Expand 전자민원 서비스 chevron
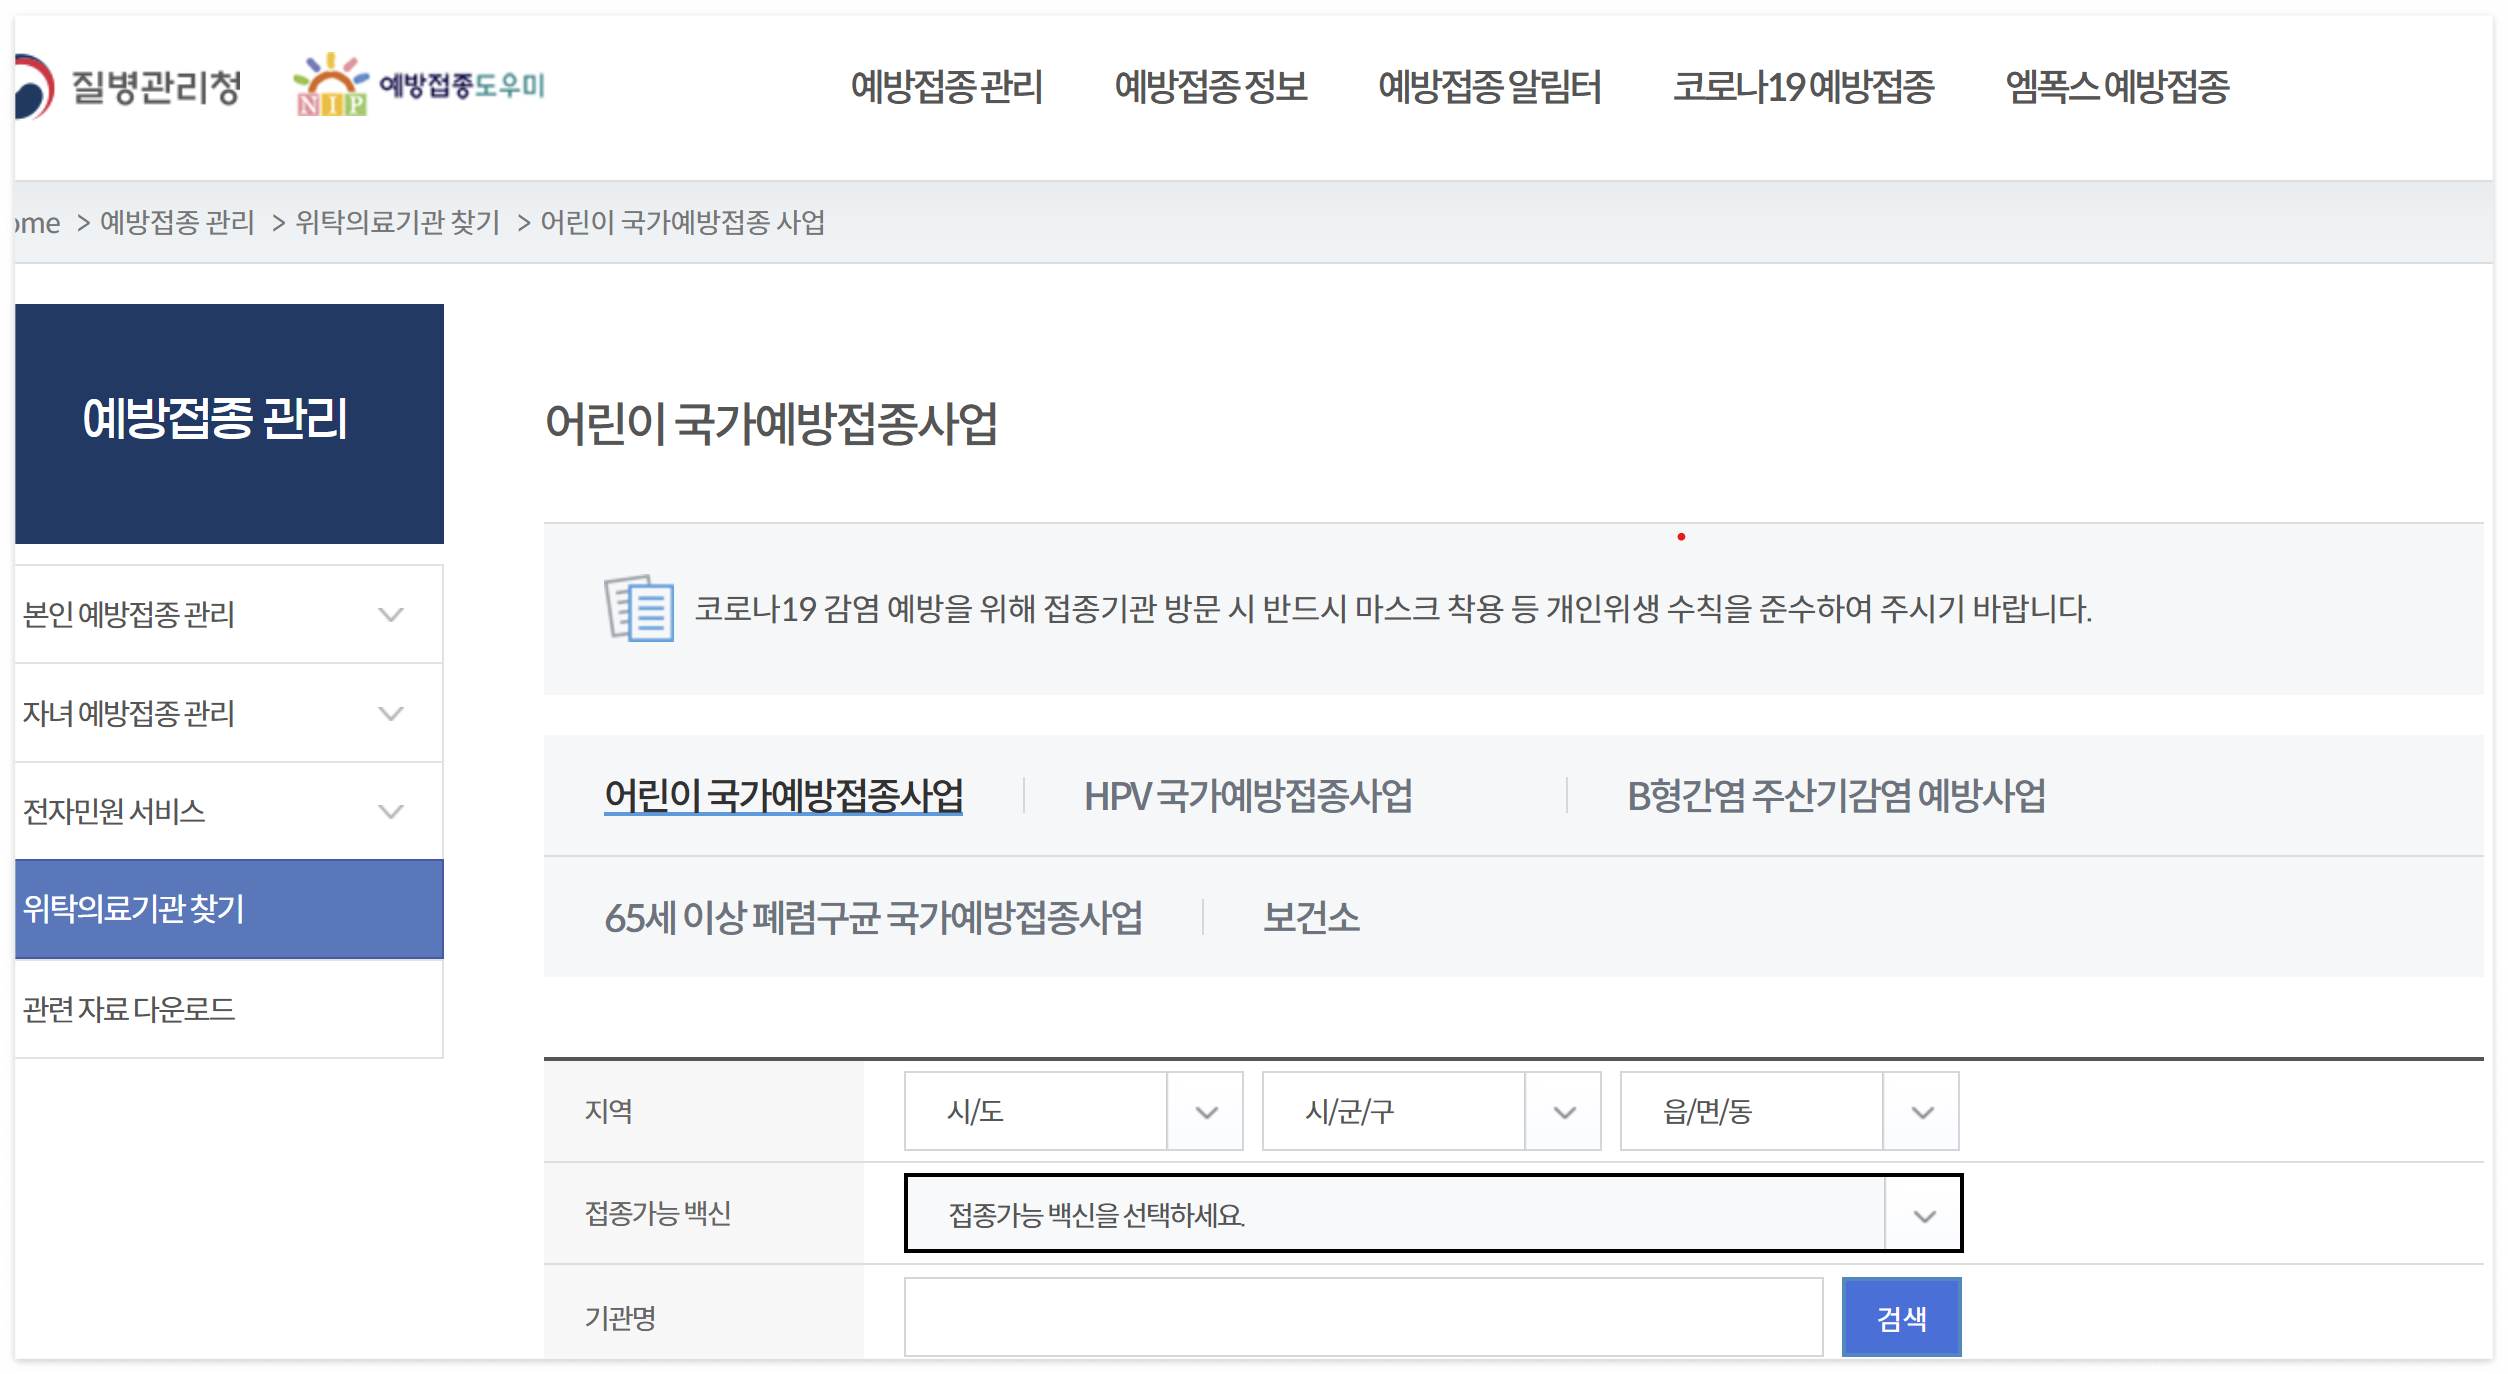2508x1374 pixels. click(391, 811)
